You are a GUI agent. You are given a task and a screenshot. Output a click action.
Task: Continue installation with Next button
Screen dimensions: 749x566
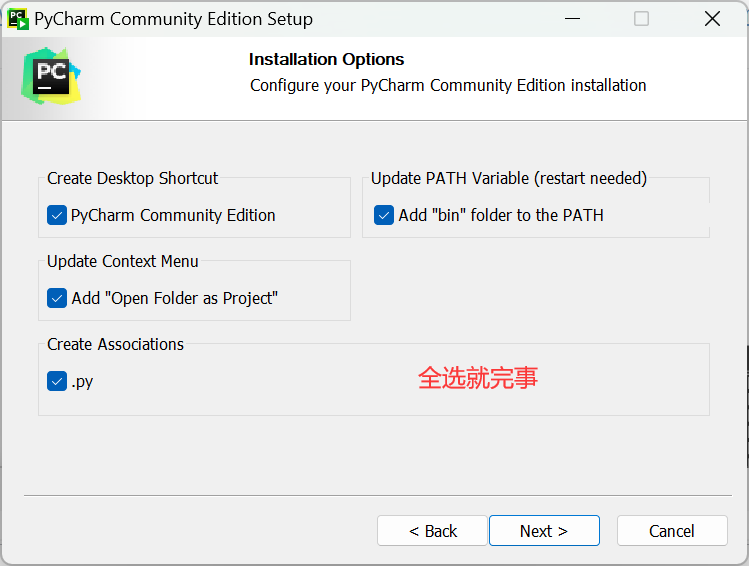pyautogui.click(x=544, y=531)
